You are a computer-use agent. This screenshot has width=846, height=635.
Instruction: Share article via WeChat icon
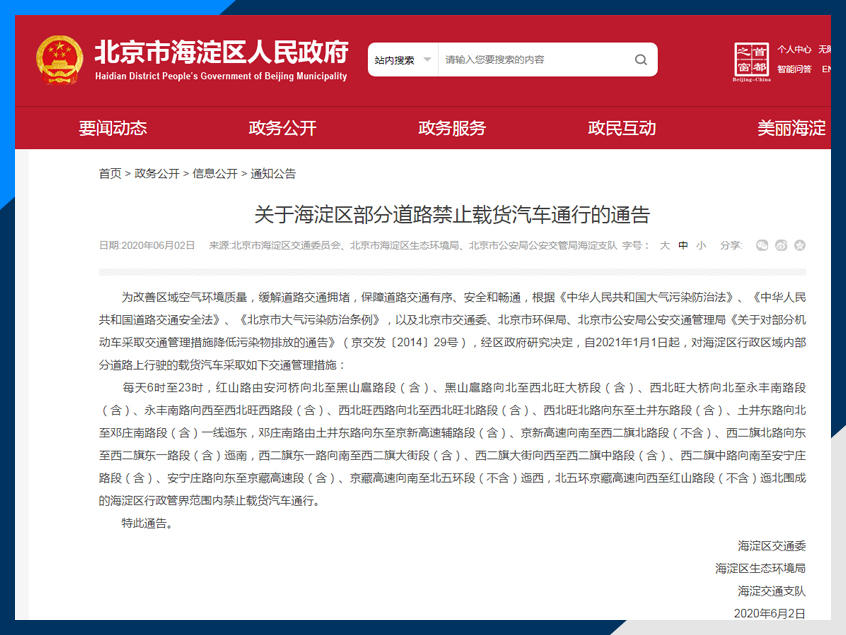[x=762, y=245]
